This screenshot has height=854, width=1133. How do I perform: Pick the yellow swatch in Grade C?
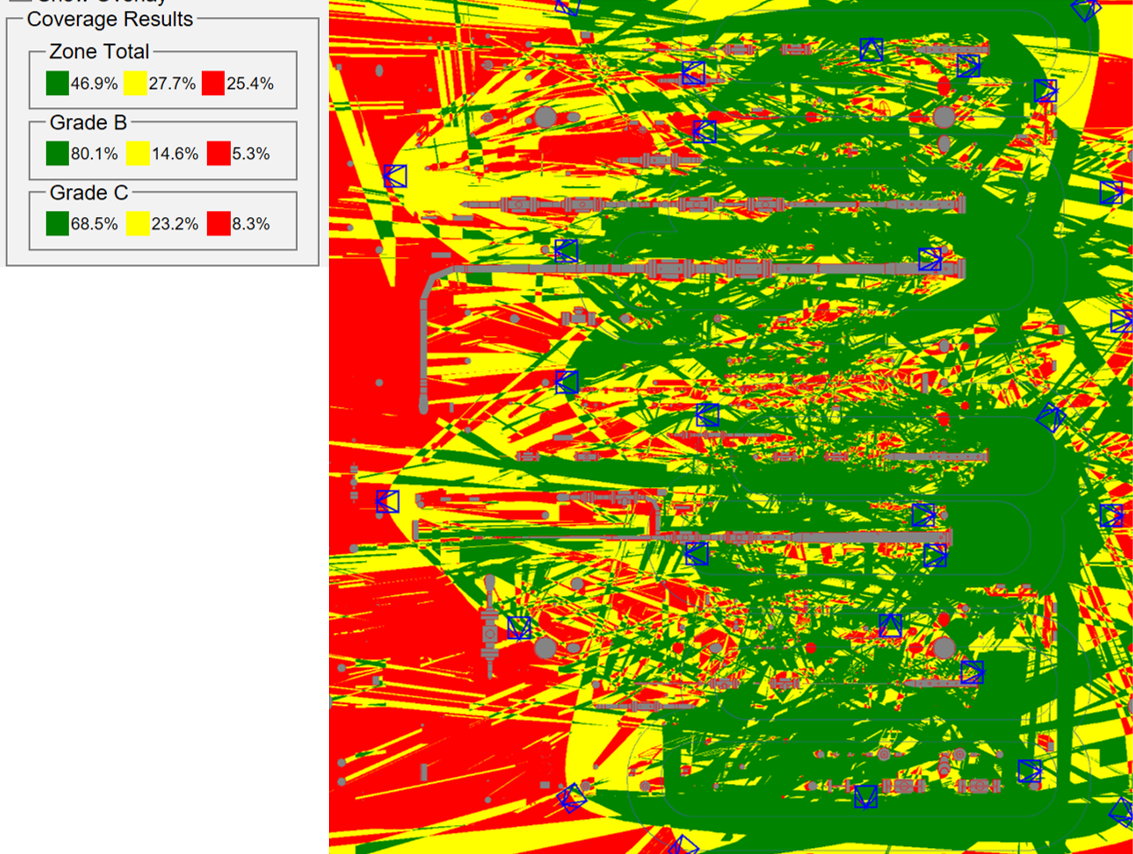pyautogui.click(x=137, y=223)
